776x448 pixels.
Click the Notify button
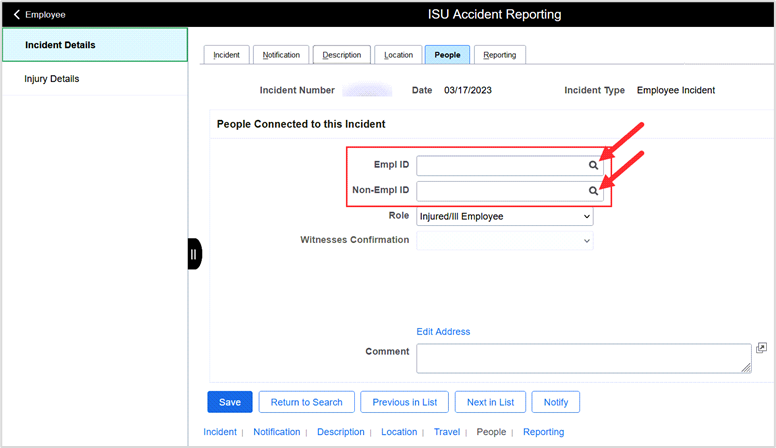pos(556,402)
